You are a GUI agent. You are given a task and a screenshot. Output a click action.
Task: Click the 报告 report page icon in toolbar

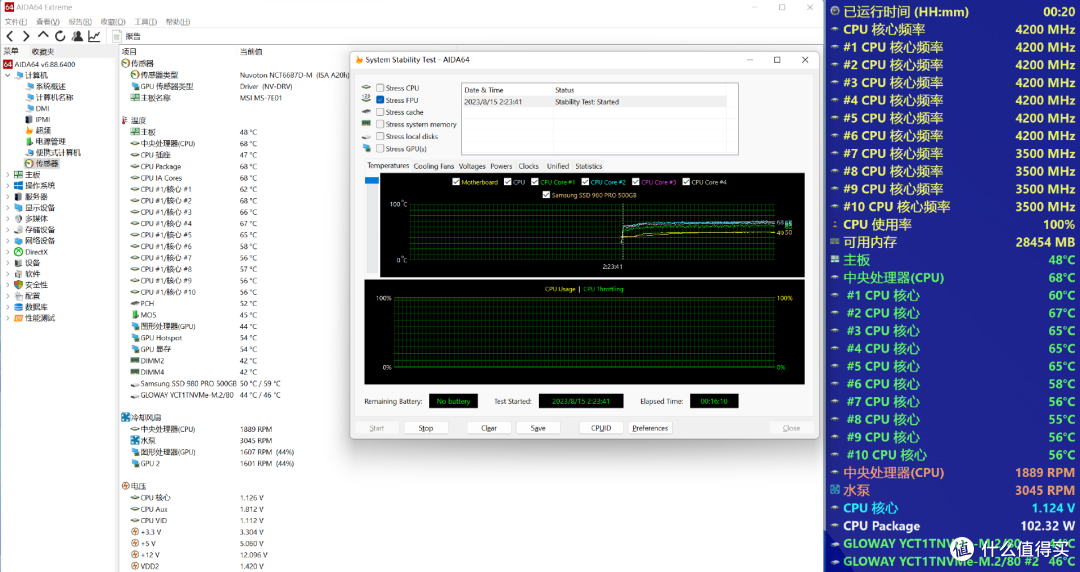tap(117, 36)
